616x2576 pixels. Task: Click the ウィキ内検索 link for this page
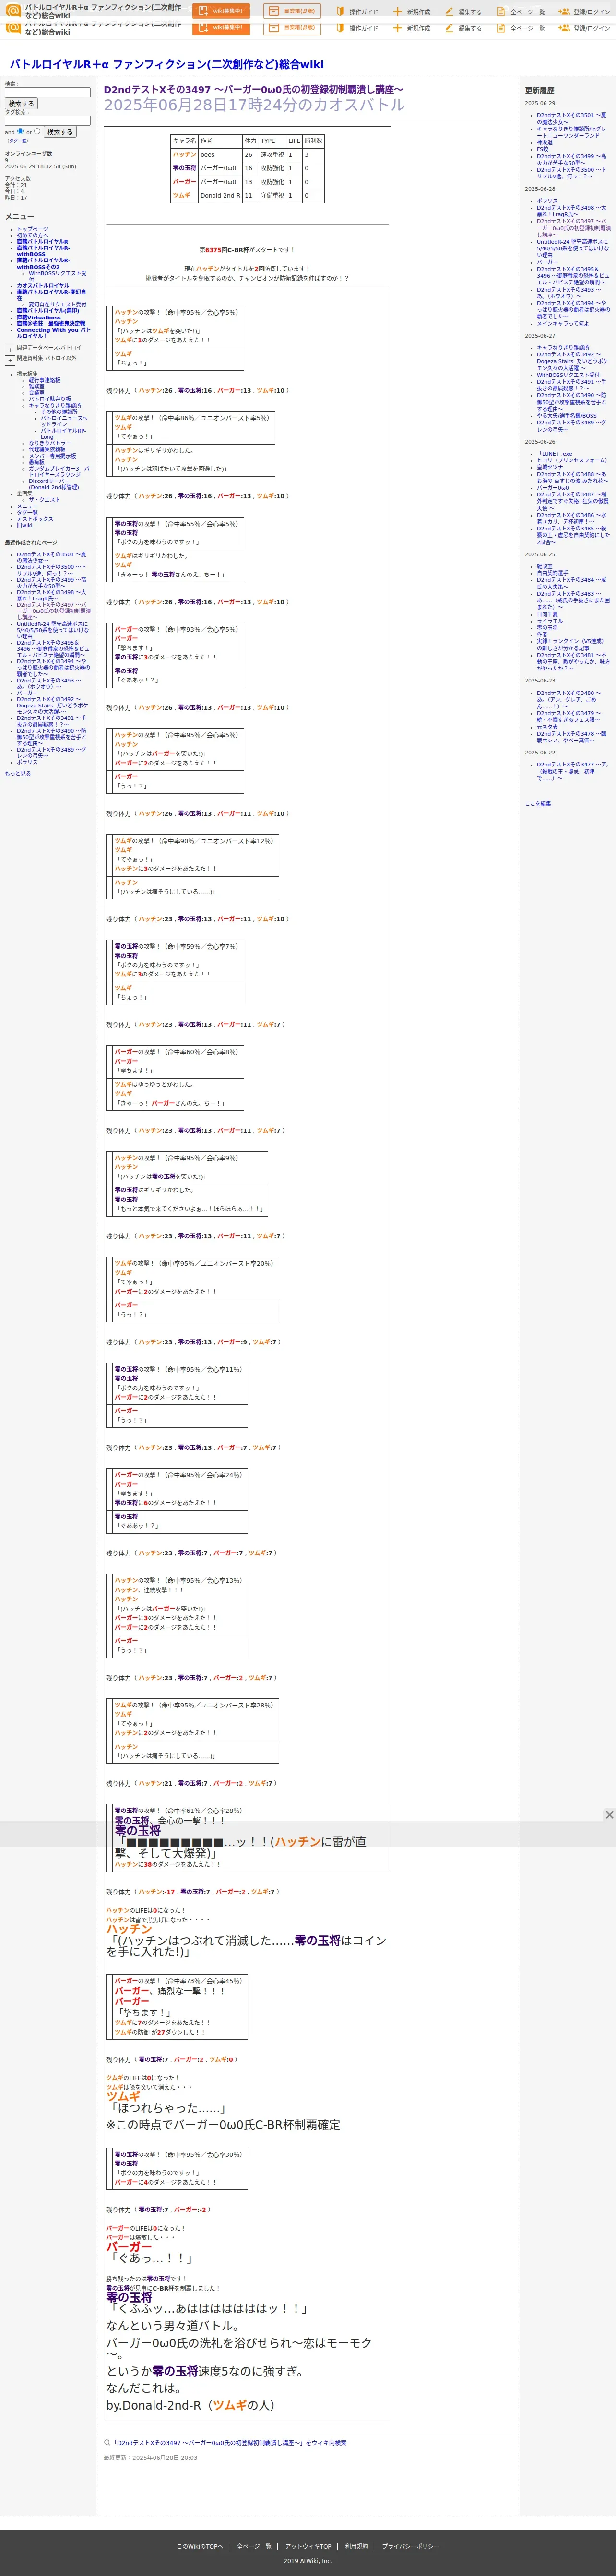[229, 2443]
